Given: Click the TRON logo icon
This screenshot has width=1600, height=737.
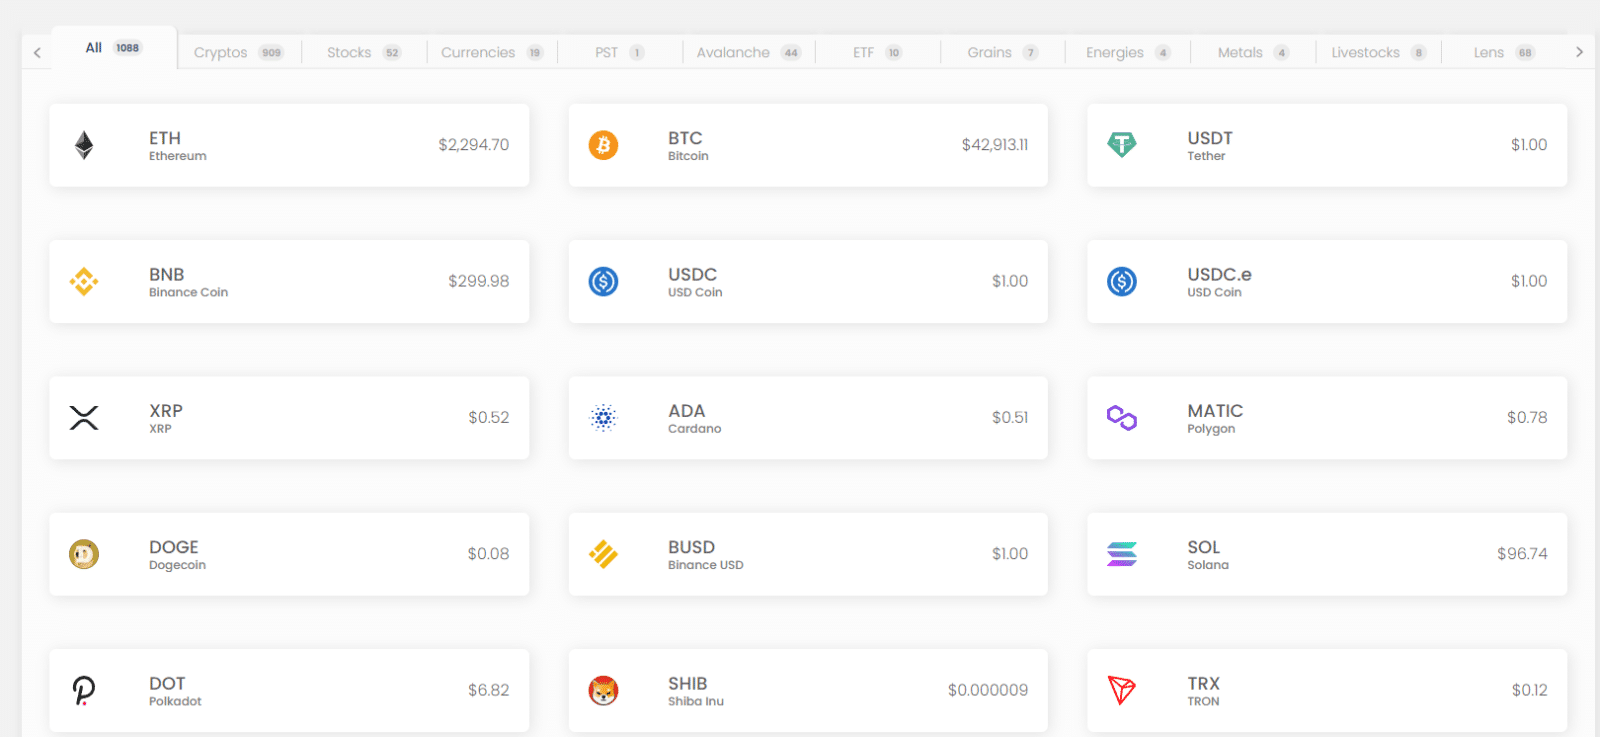Looking at the screenshot, I should (1122, 689).
